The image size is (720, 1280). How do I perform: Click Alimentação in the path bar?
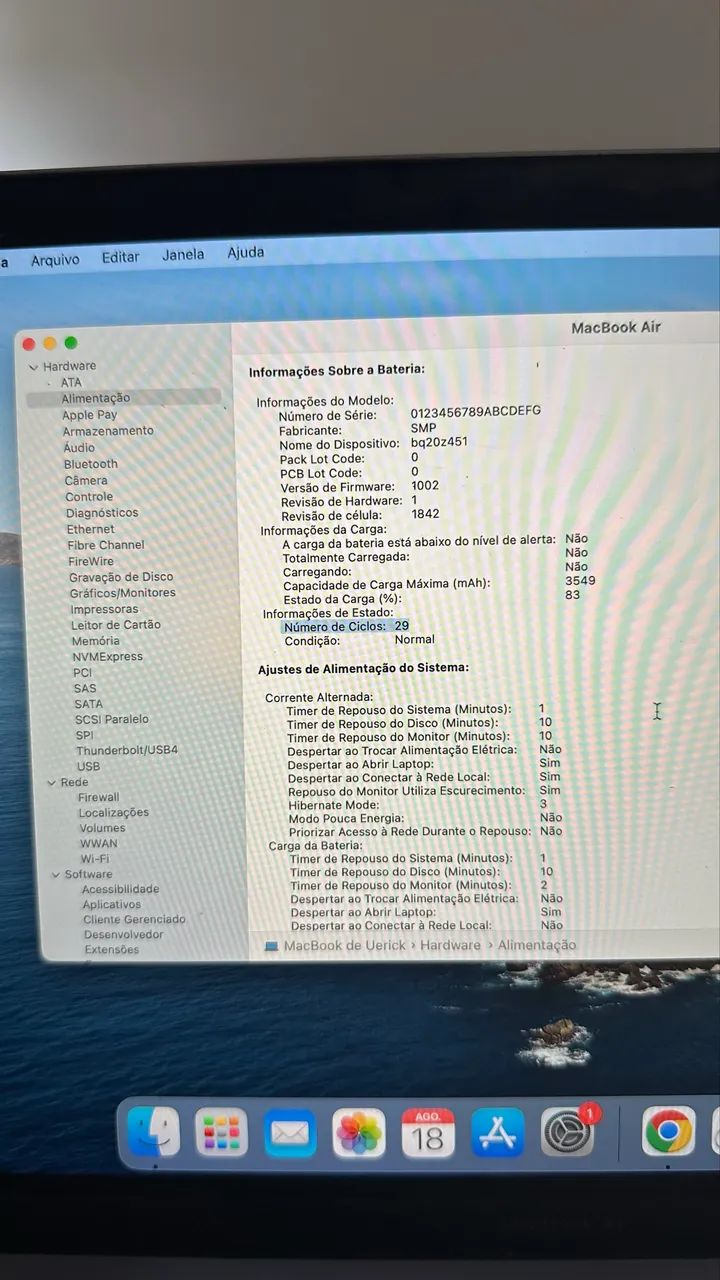pyautogui.click(x=537, y=945)
